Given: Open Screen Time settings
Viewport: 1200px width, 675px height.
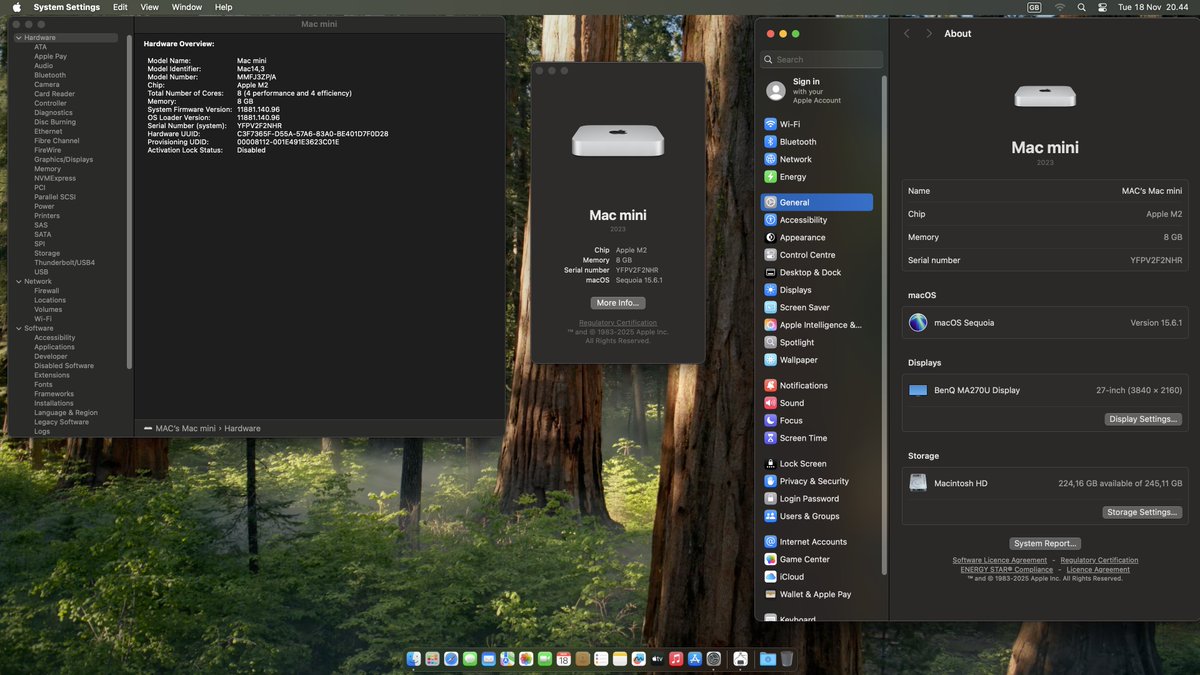Looking at the screenshot, I should pyautogui.click(x=817, y=438).
